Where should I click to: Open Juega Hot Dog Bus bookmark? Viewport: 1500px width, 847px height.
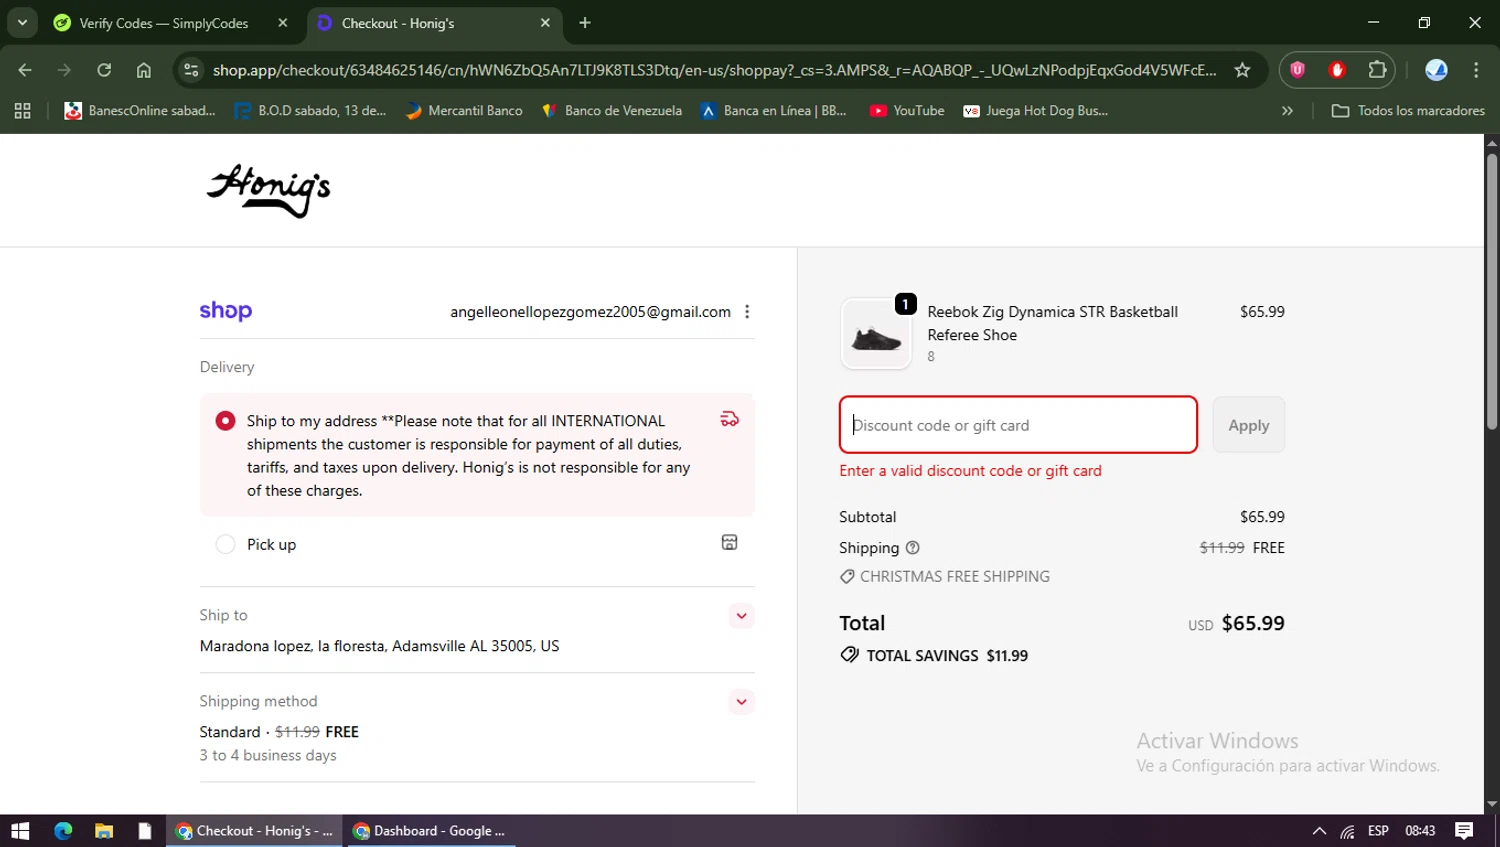coord(1035,111)
